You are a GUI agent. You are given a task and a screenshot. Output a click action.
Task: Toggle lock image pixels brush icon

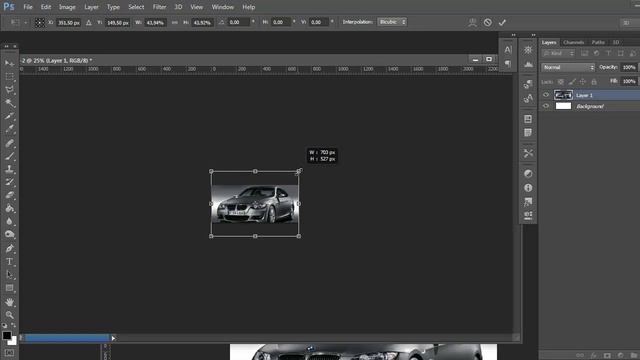[572, 82]
